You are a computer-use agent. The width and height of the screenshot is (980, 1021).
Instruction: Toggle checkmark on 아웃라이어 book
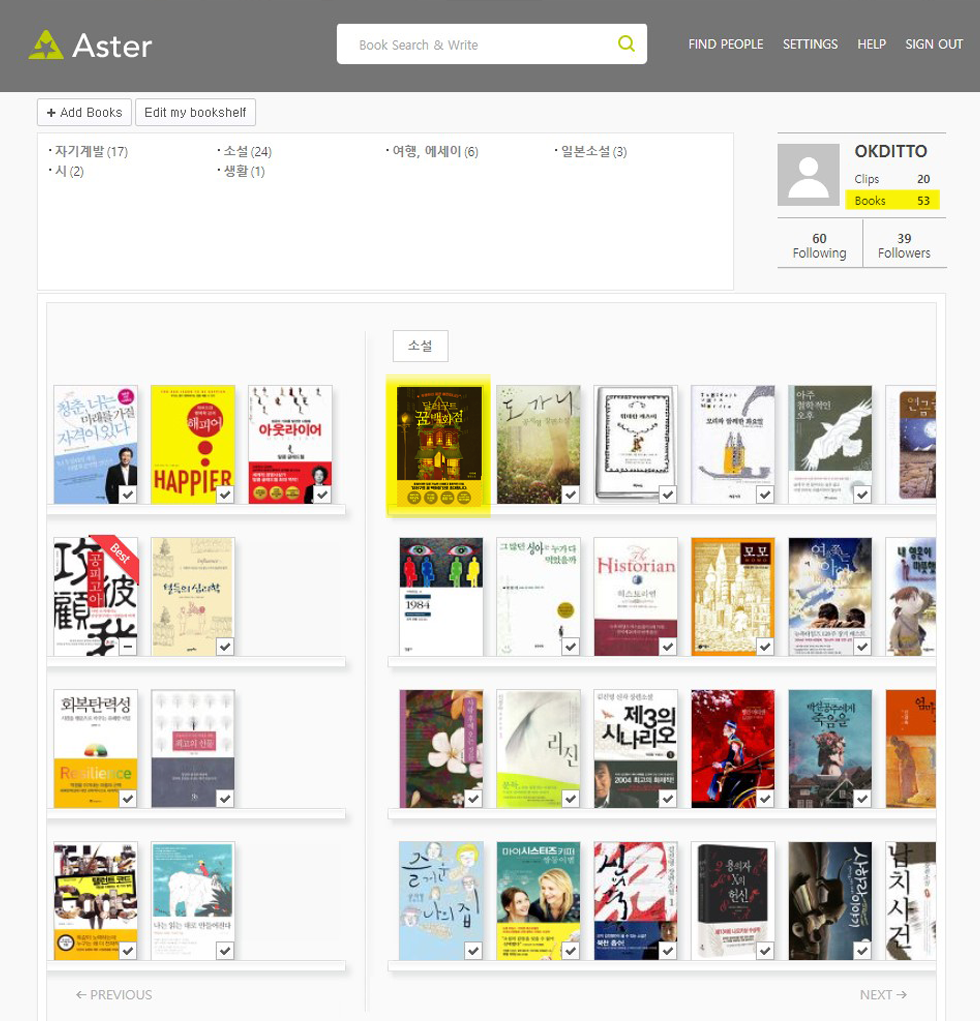[x=322, y=495]
